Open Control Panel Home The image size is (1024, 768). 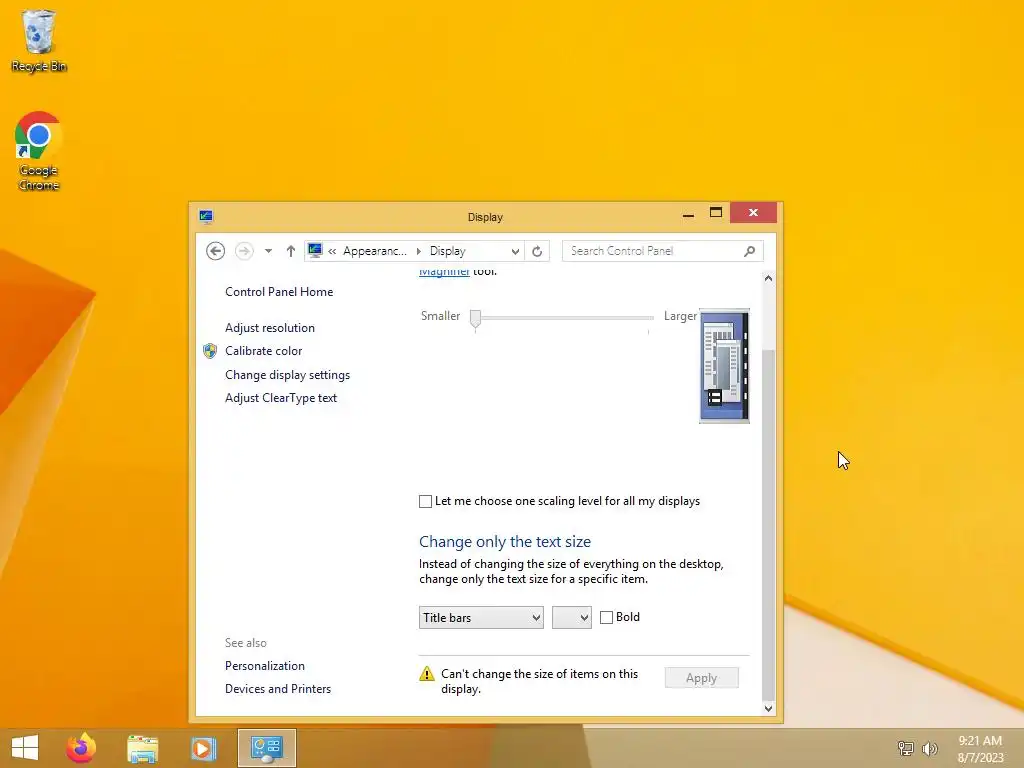point(279,292)
